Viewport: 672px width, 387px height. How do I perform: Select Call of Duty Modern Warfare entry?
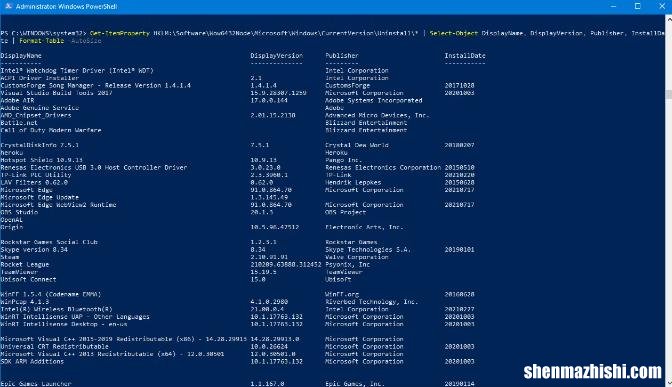[51, 130]
